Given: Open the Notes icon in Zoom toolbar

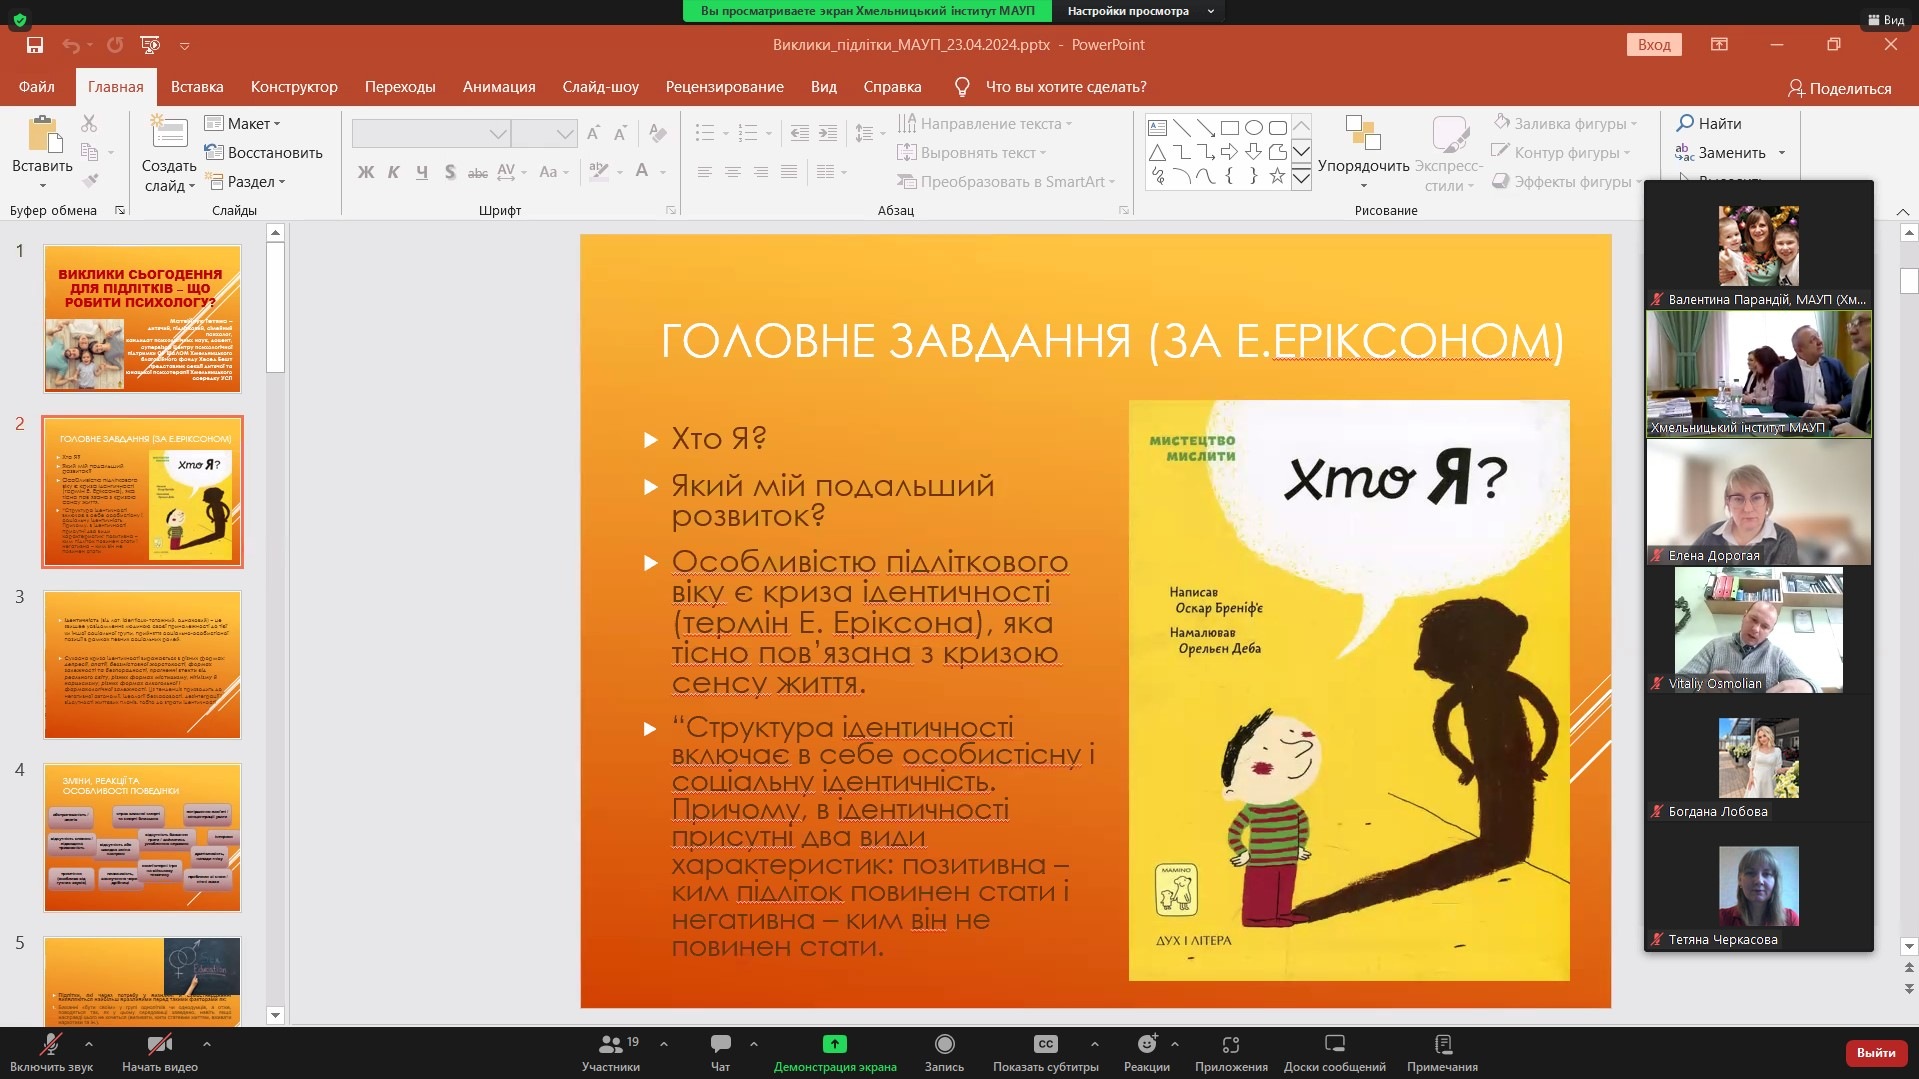Looking at the screenshot, I should point(1442,1045).
